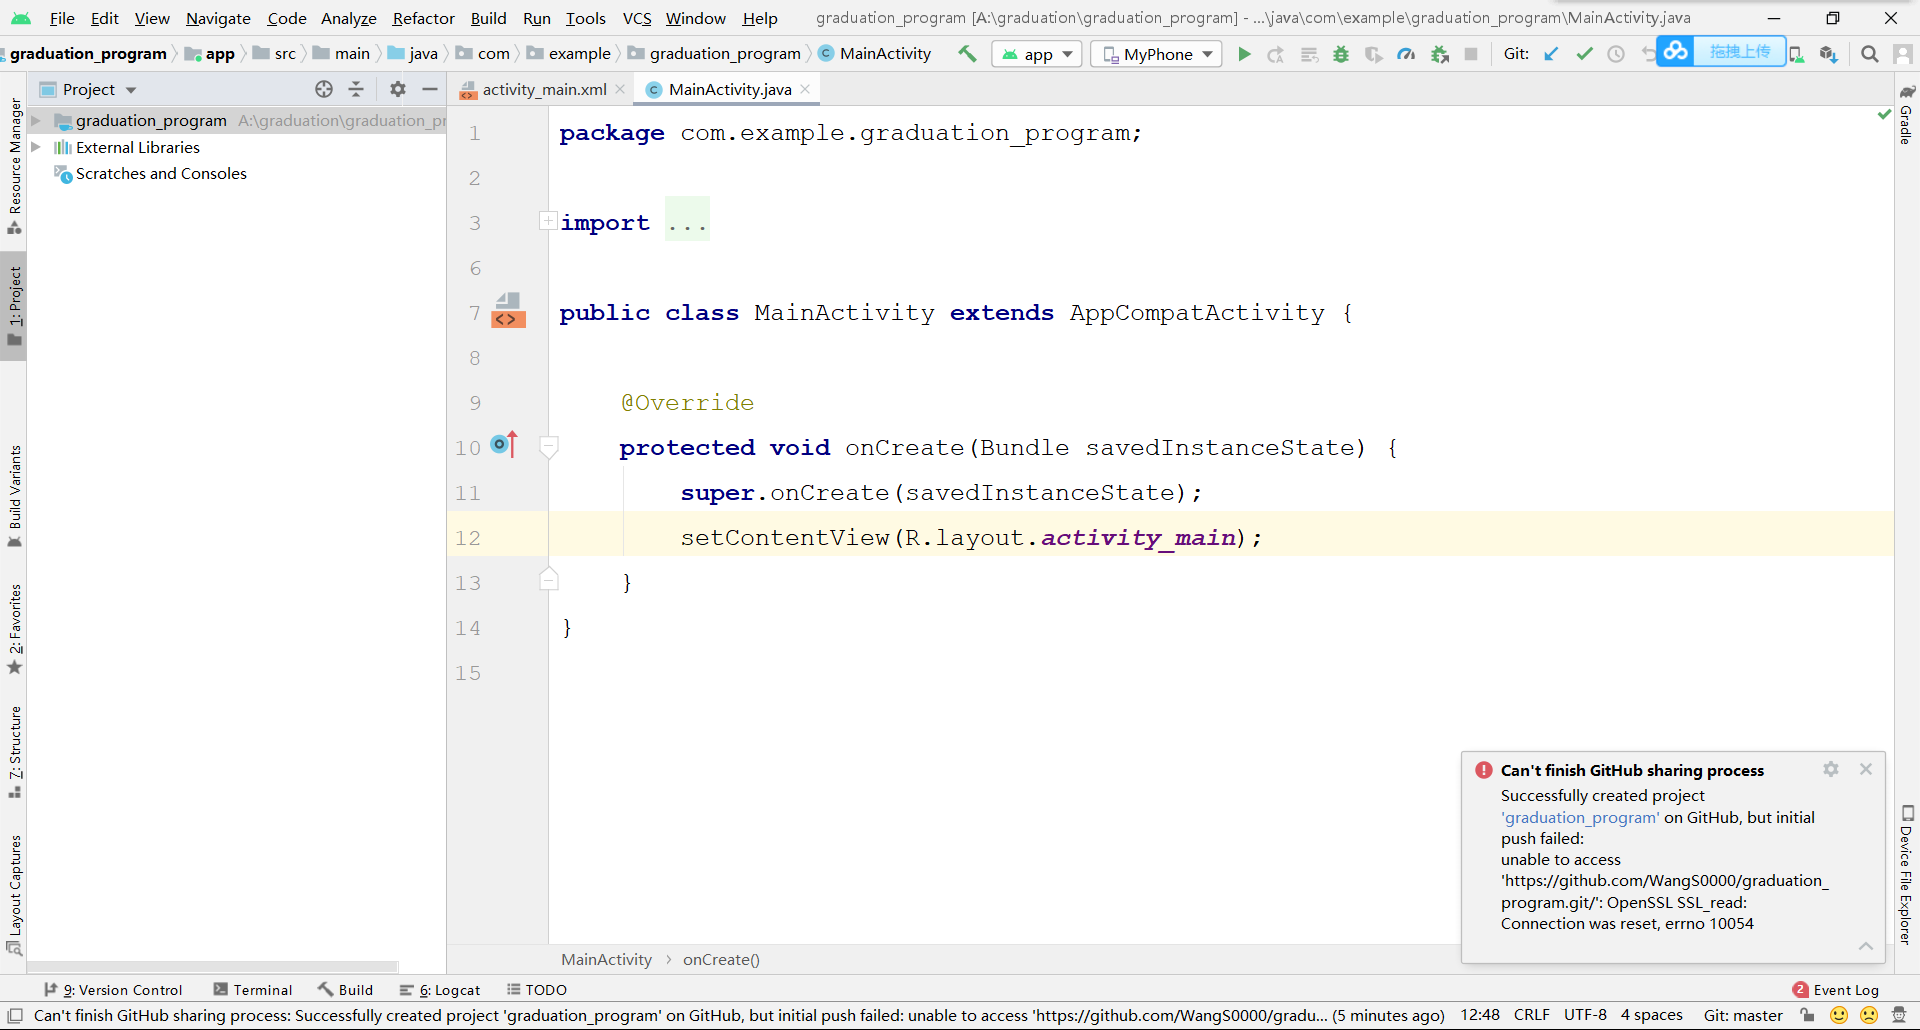Toggle the Build Variants side panel
The image size is (1920, 1030).
[14, 496]
